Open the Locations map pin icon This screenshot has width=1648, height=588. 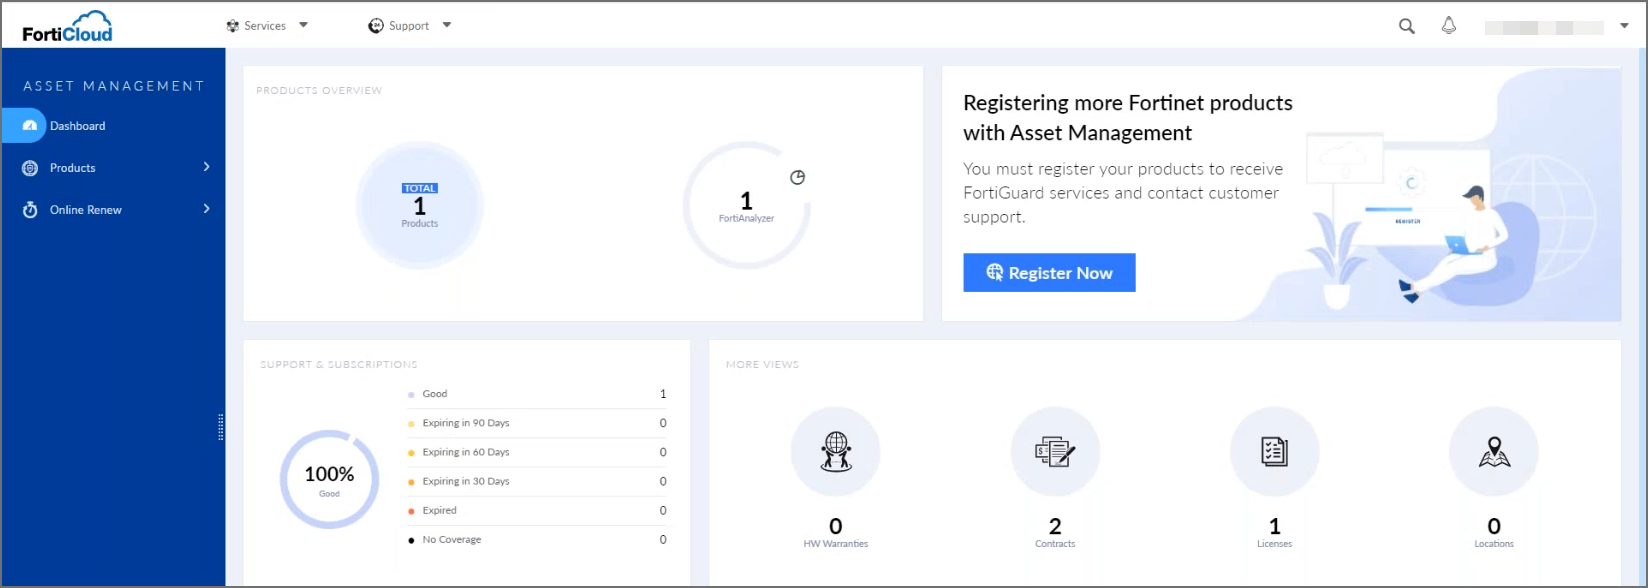point(1493,452)
